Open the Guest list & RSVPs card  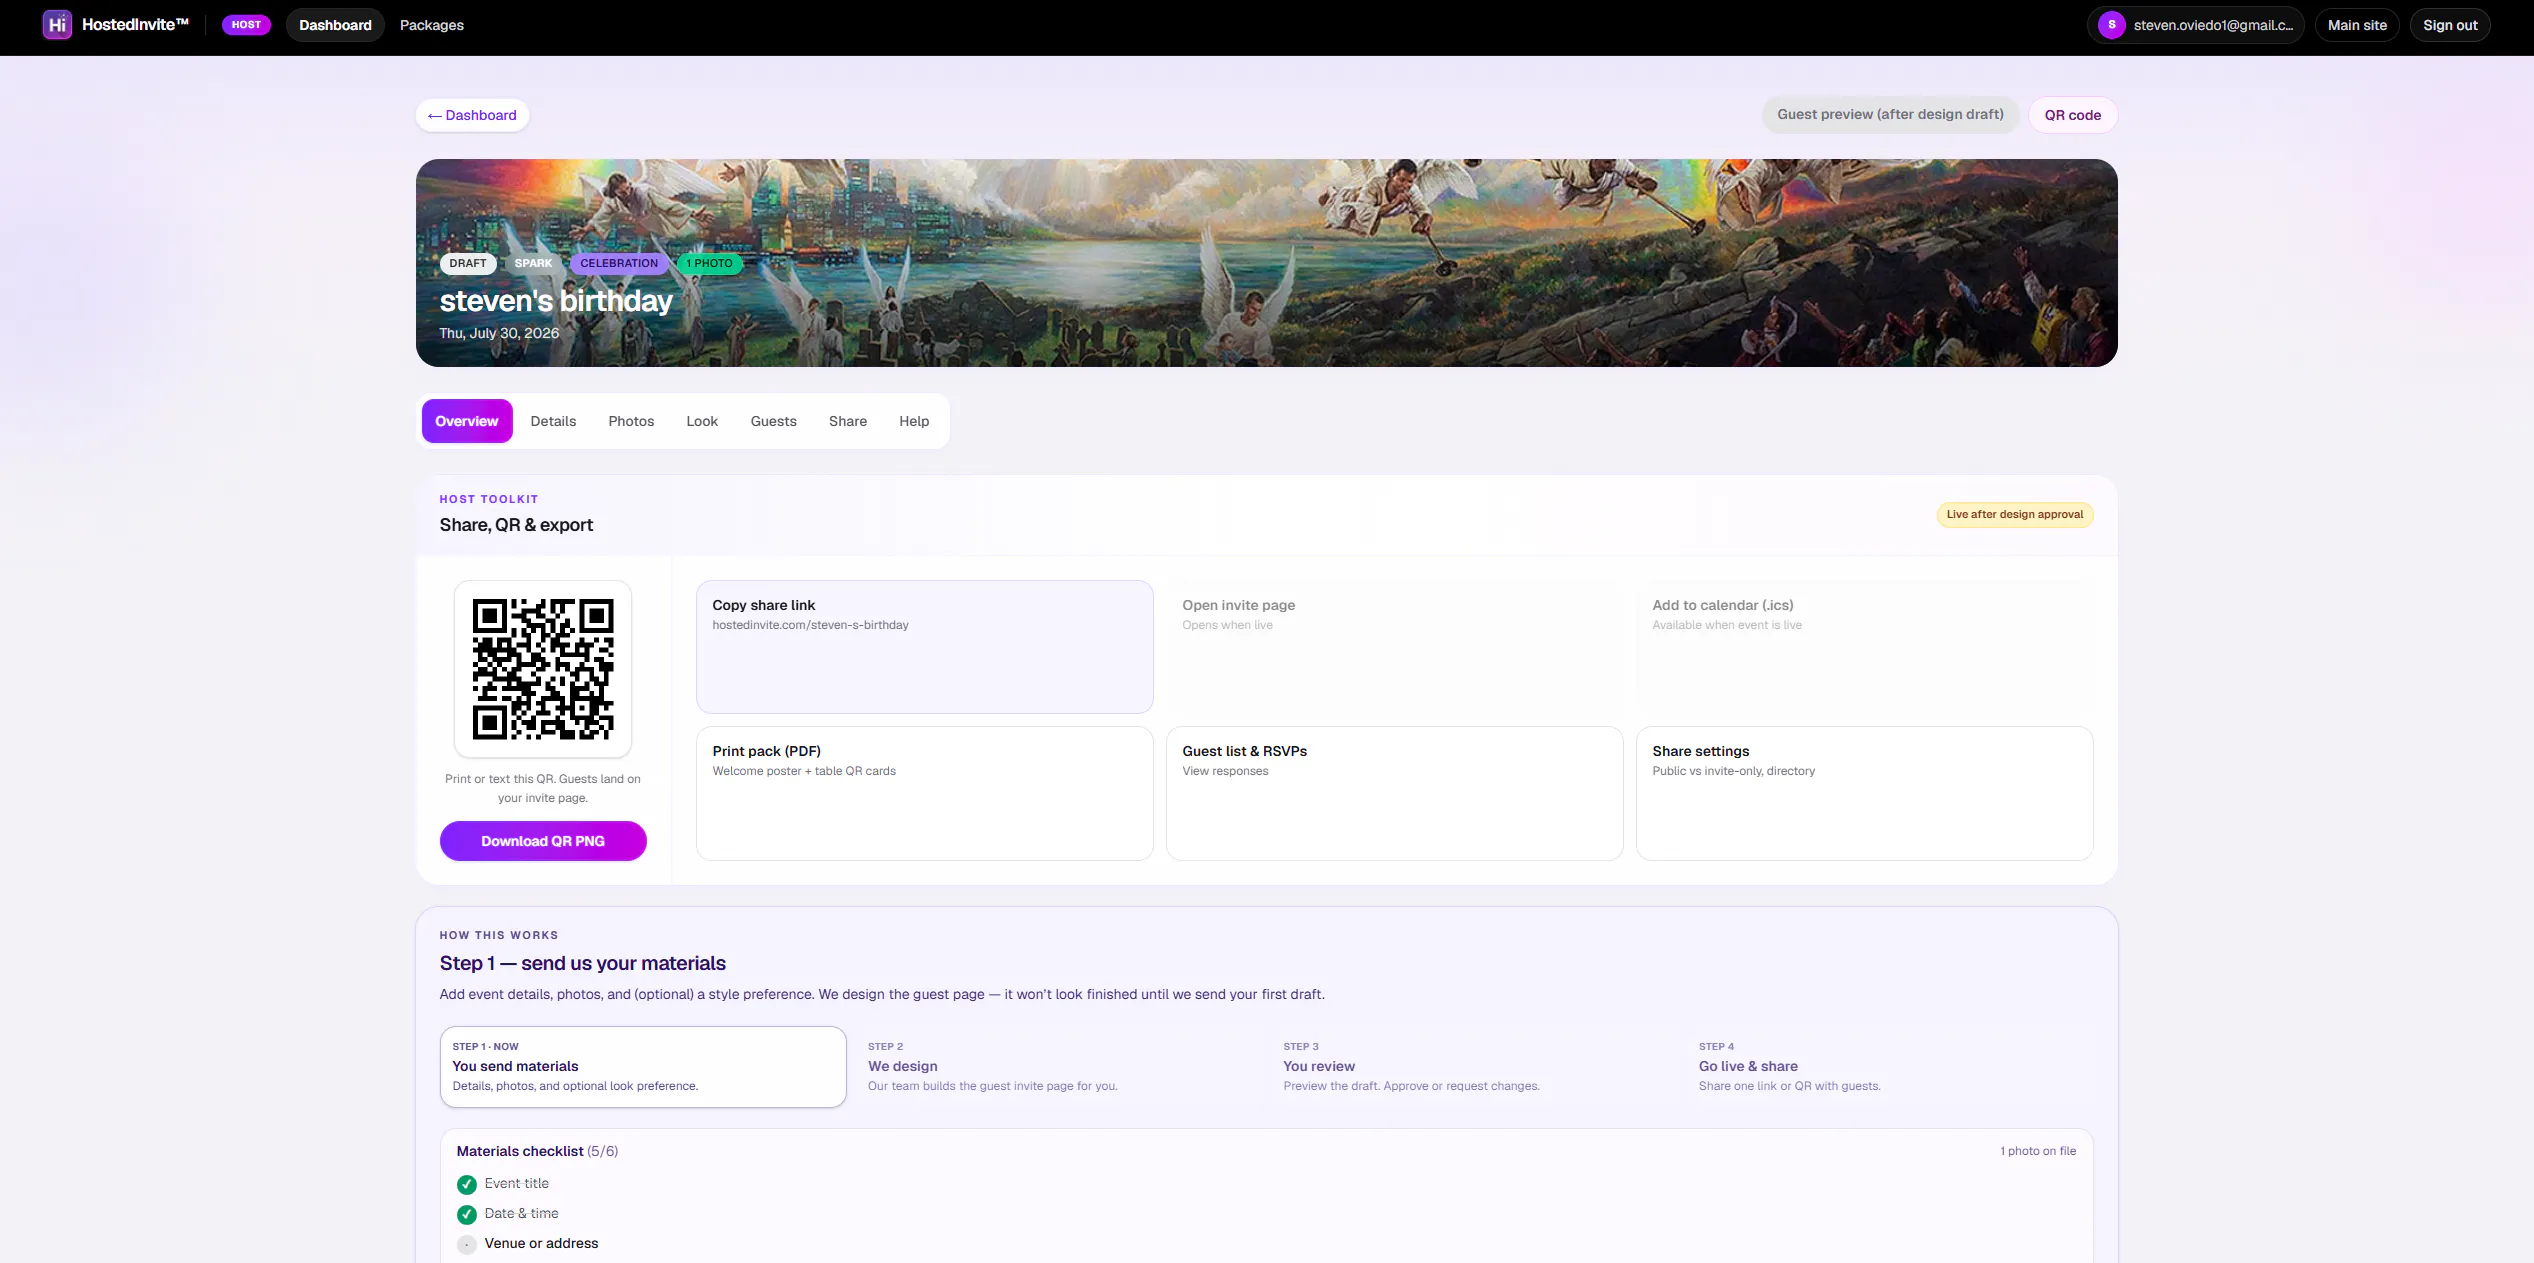point(1395,793)
